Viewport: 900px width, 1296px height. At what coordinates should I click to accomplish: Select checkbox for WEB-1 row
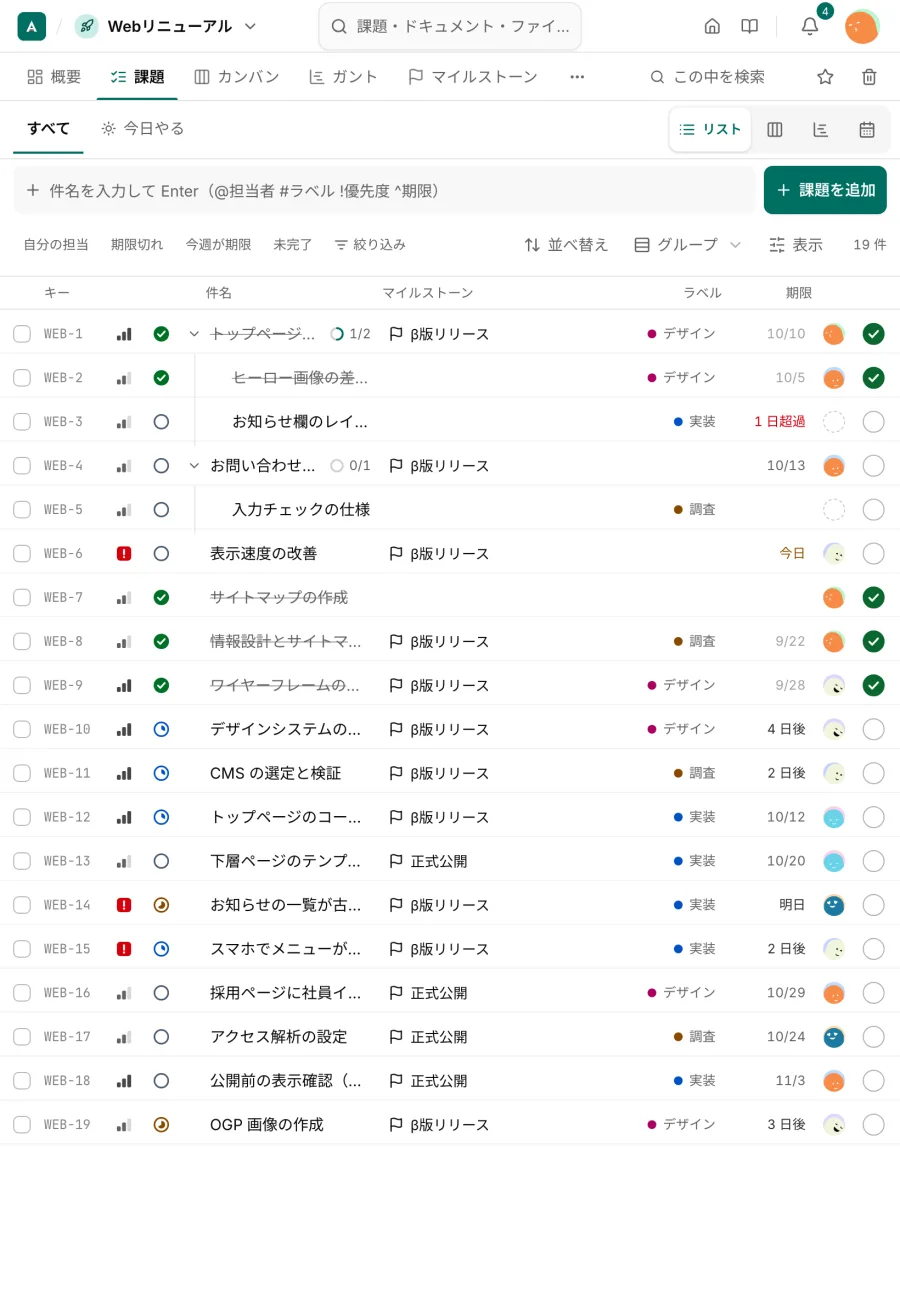(x=22, y=334)
